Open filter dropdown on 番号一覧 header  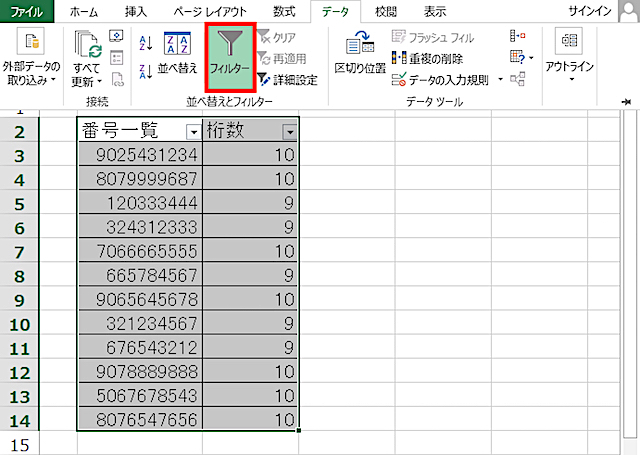(192, 132)
